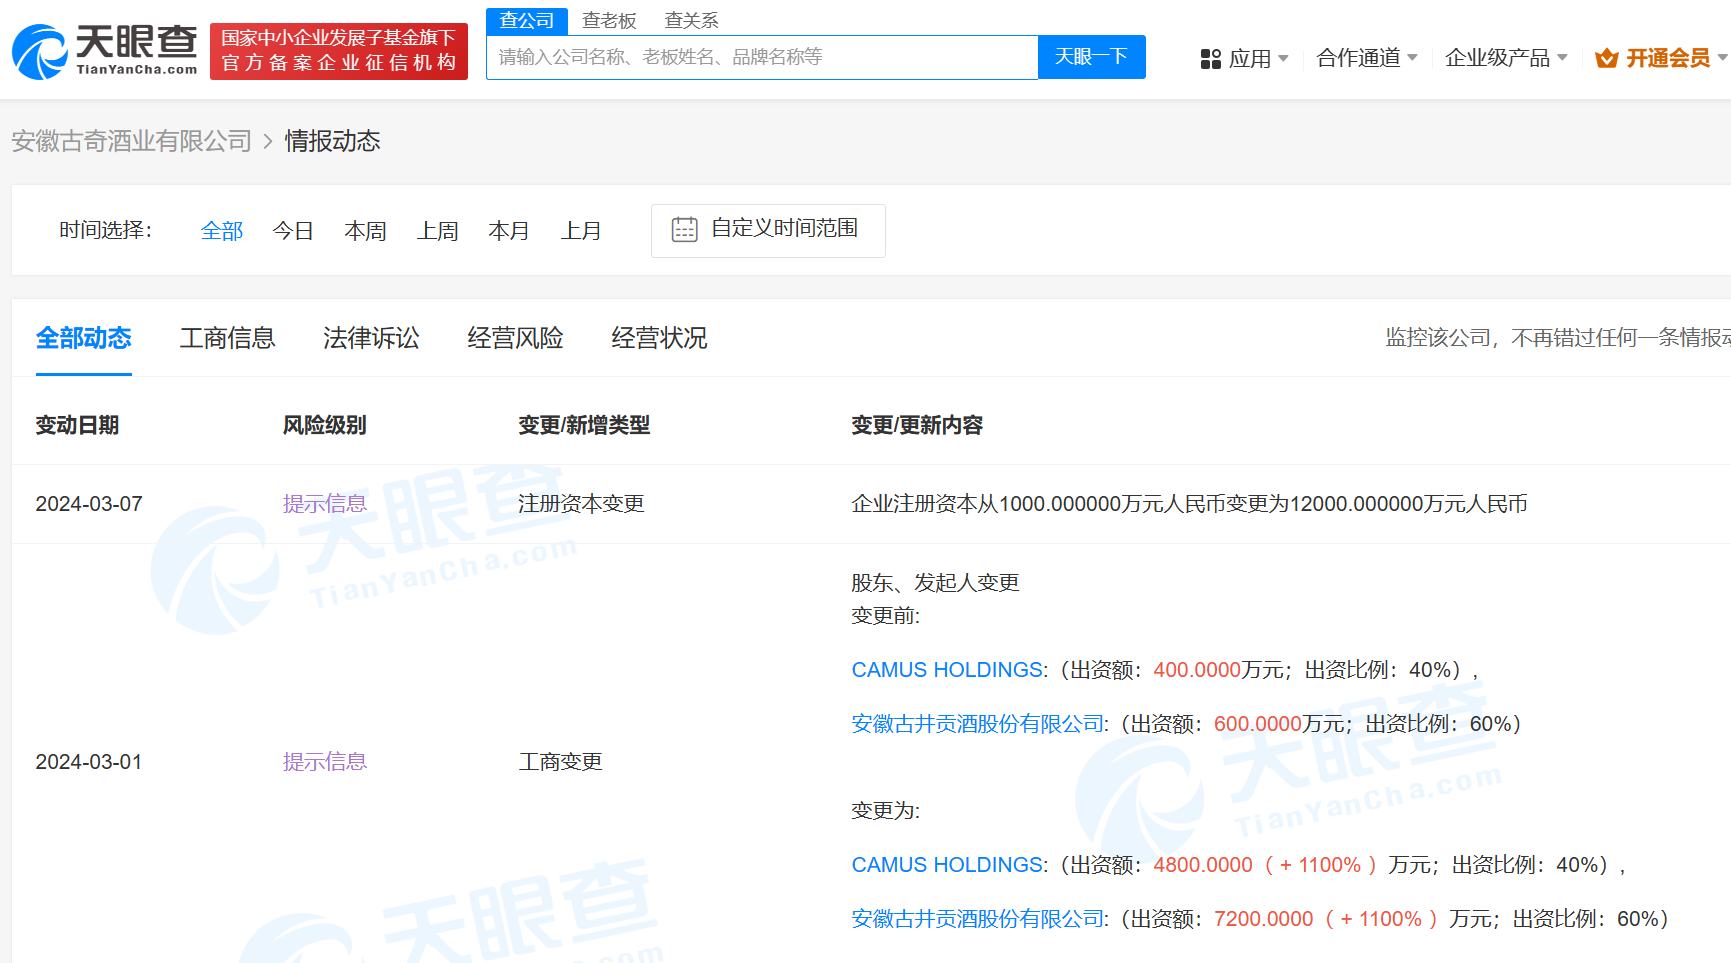Focus the company name search input
1731x963 pixels.
[x=762, y=57]
